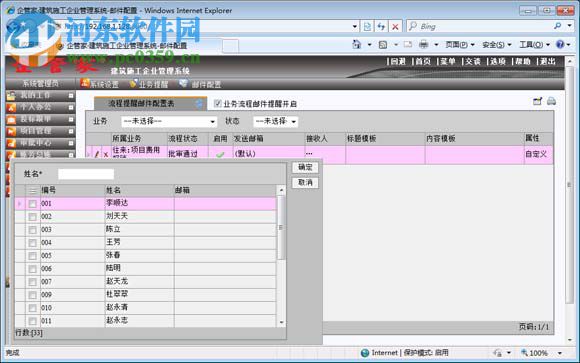The height and width of the screenshot is (363, 580).
Task: Click the blue arrows on 流程提醒邮件配置表 tab
Action: click(199, 104)
